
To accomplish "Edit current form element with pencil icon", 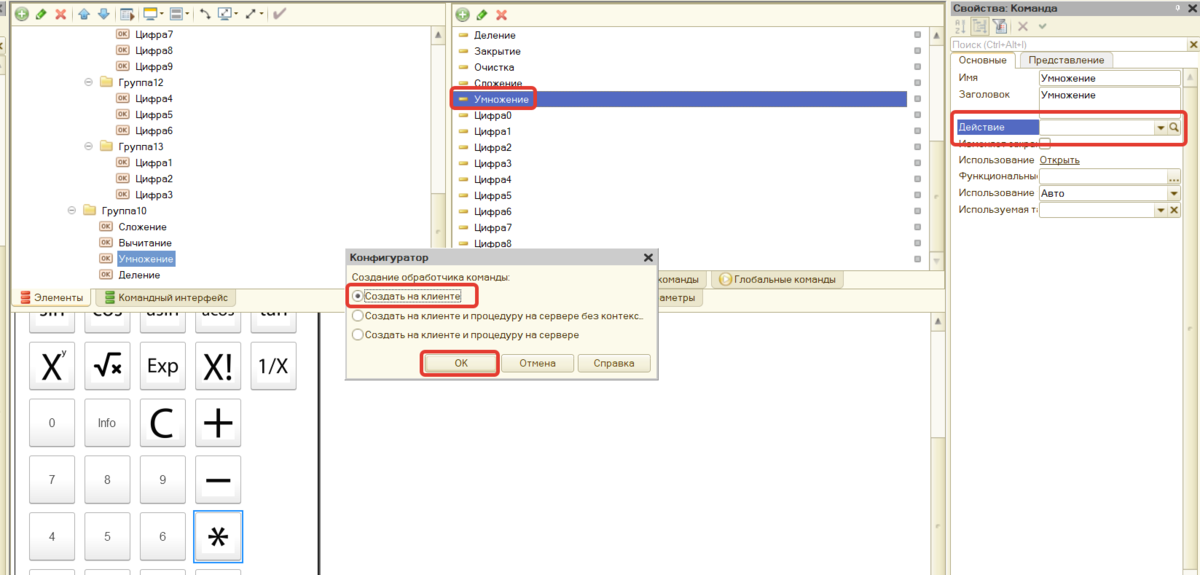I will pyautogui.click(x=41, y=15).
